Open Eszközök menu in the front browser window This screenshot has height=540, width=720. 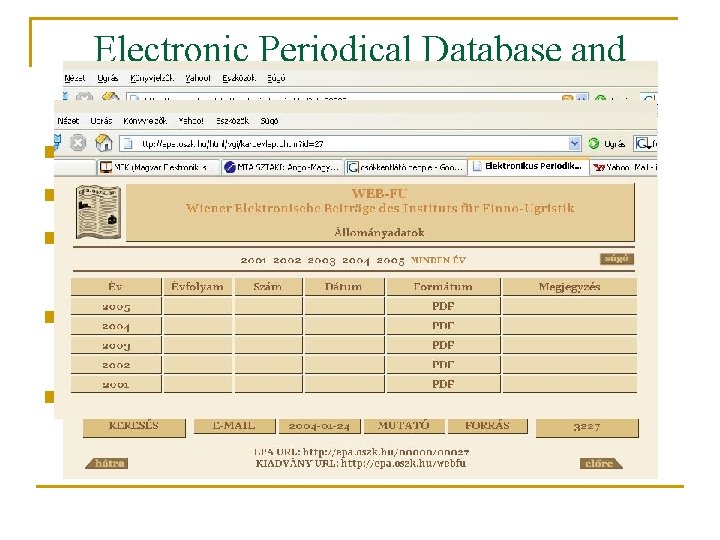click(x=232, y=121)
